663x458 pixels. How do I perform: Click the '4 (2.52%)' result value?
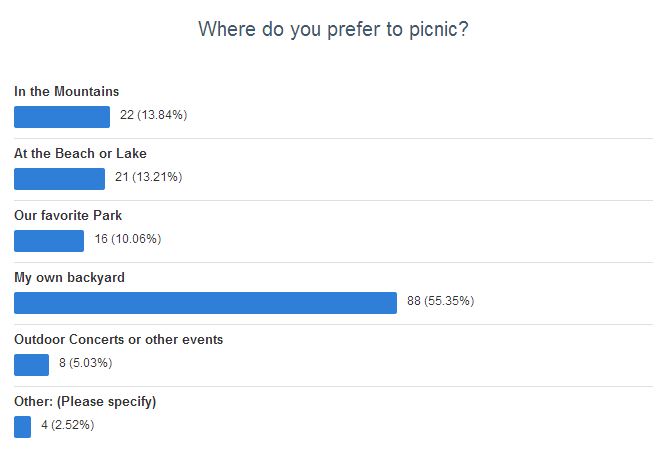coord(68,425)
